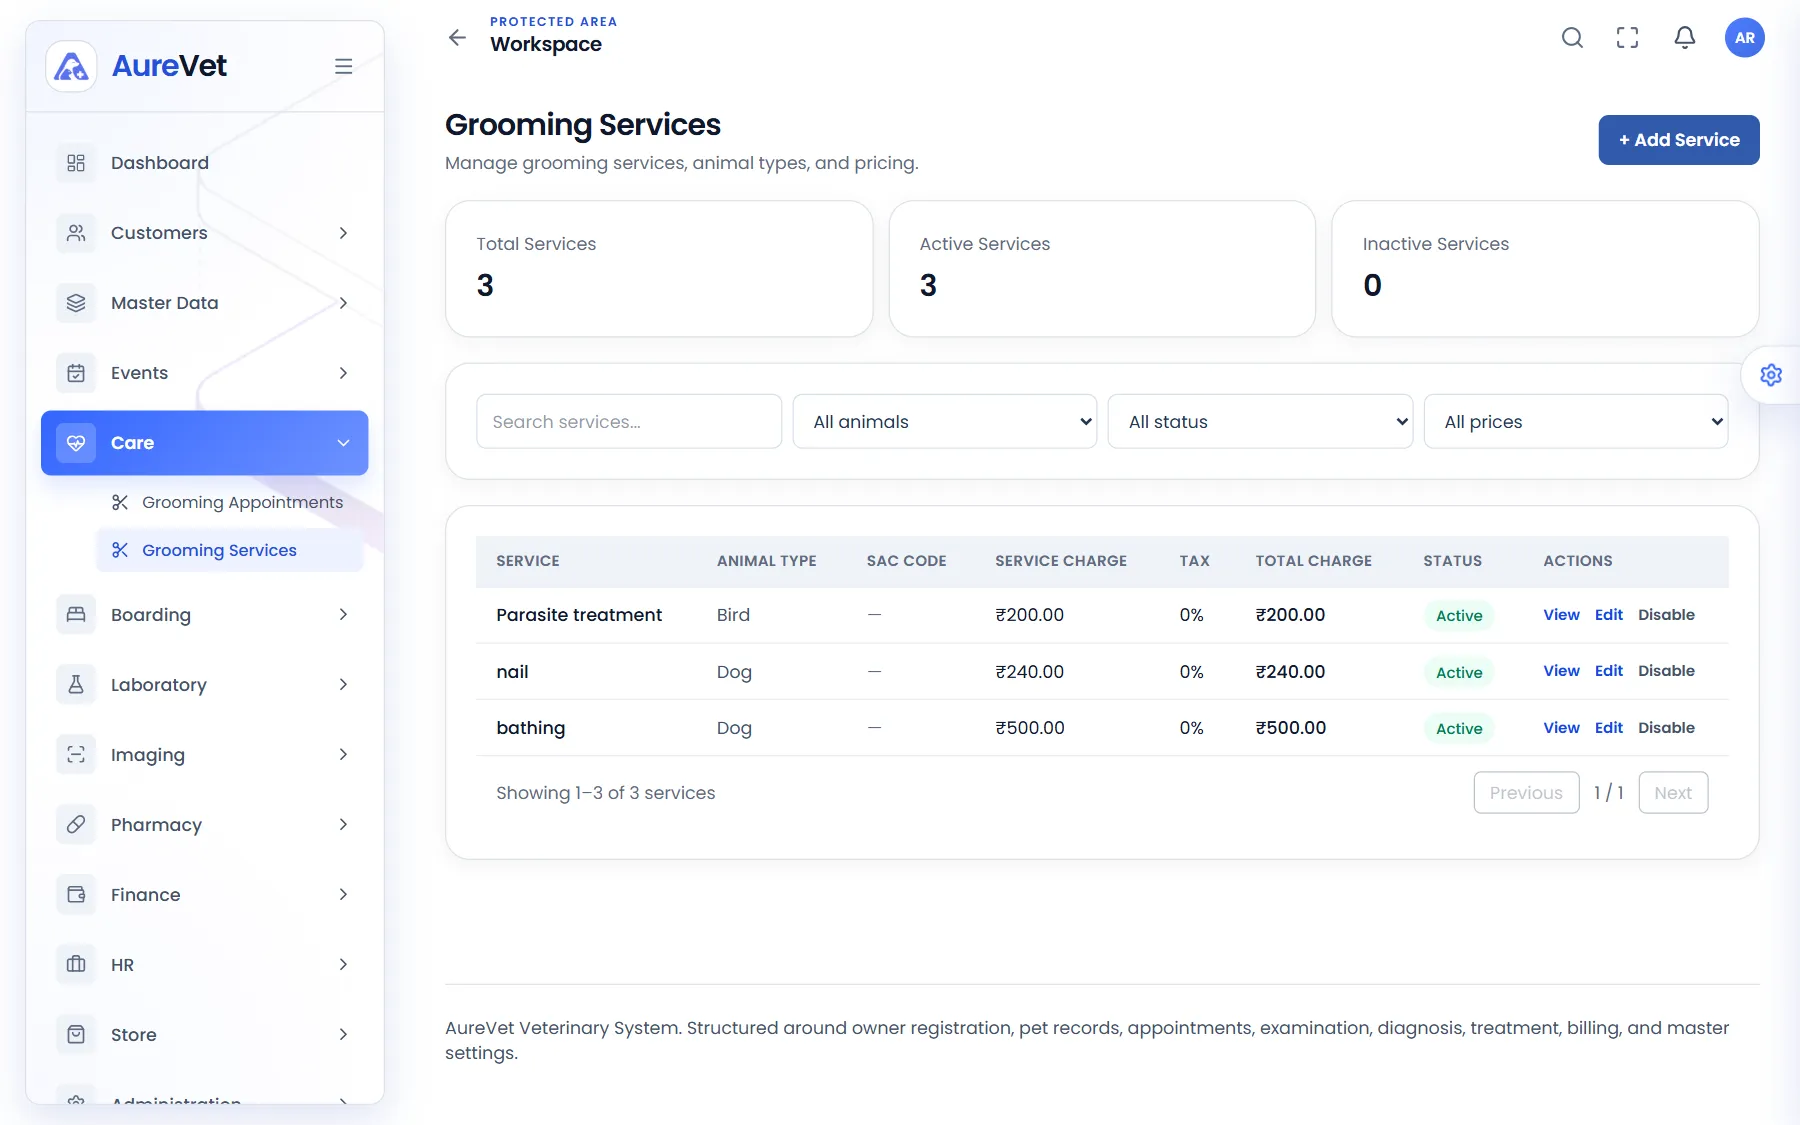Click the Next pagination button
The height and width of the screenshot is (1125, 1800).
(x=1673, y=793)
